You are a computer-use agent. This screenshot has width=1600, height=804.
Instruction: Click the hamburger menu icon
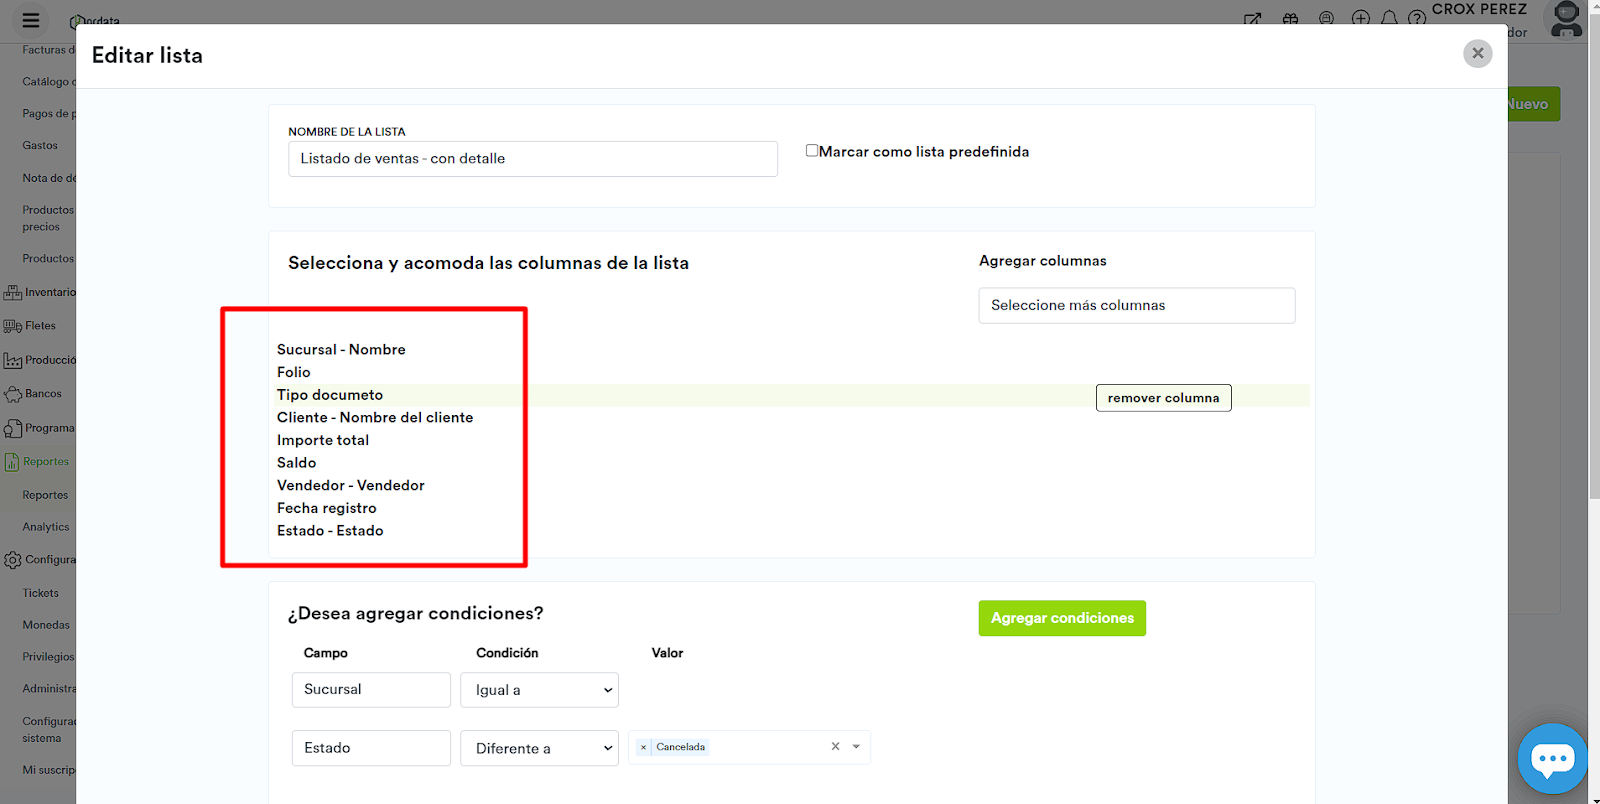pos(31,20)
